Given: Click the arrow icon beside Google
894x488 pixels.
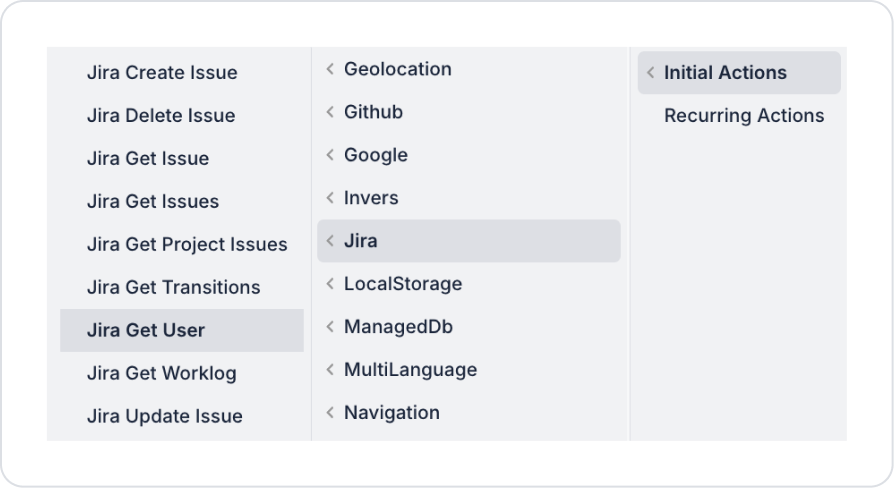Looking at the screenshot, I should coord(330,156).
